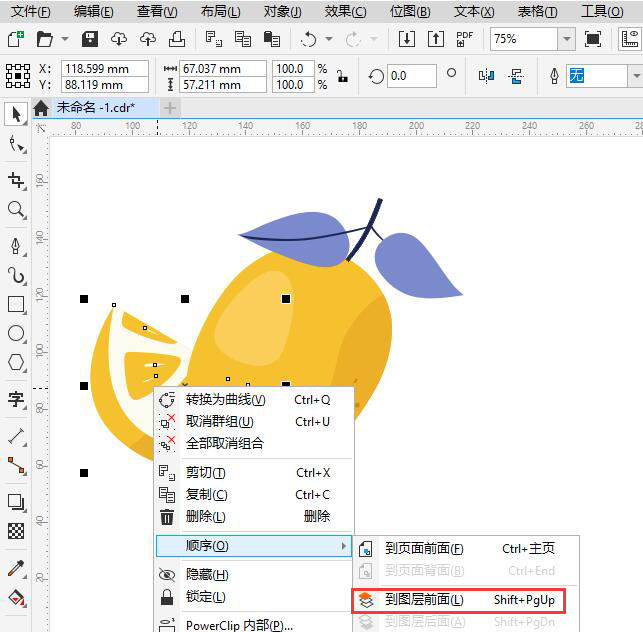Open the 布局(L) menu
The width and height of the screenshot is (643, 632).
(221, 11)
